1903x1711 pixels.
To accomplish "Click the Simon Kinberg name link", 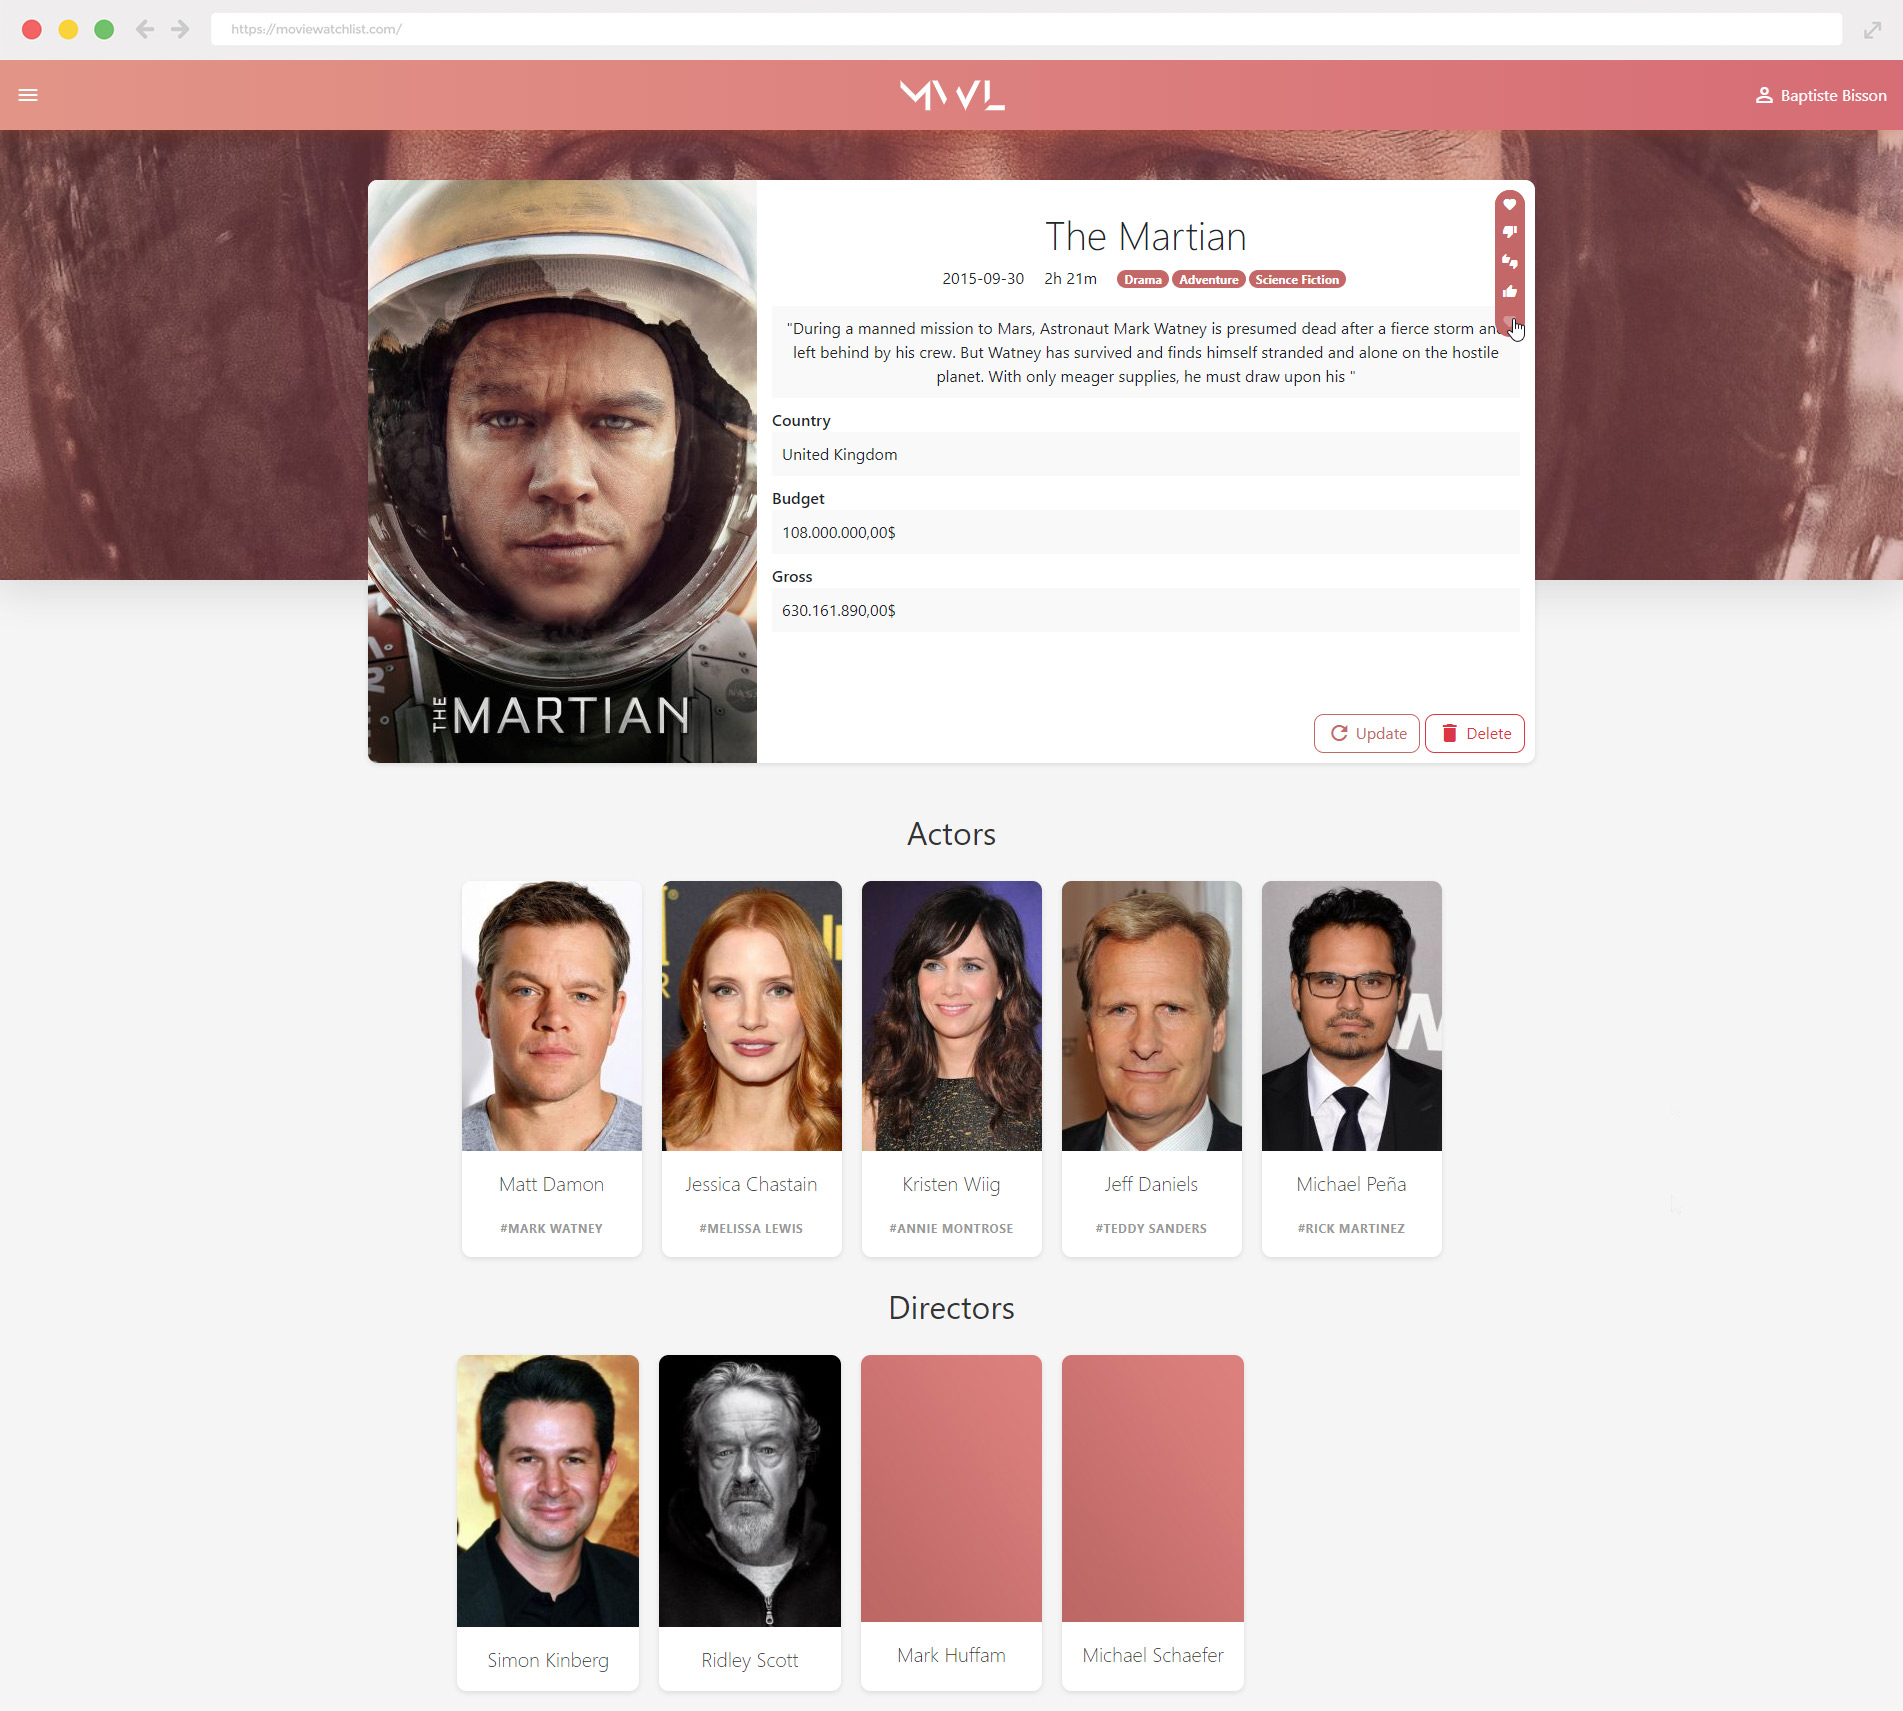I will tap(548, 1660).
